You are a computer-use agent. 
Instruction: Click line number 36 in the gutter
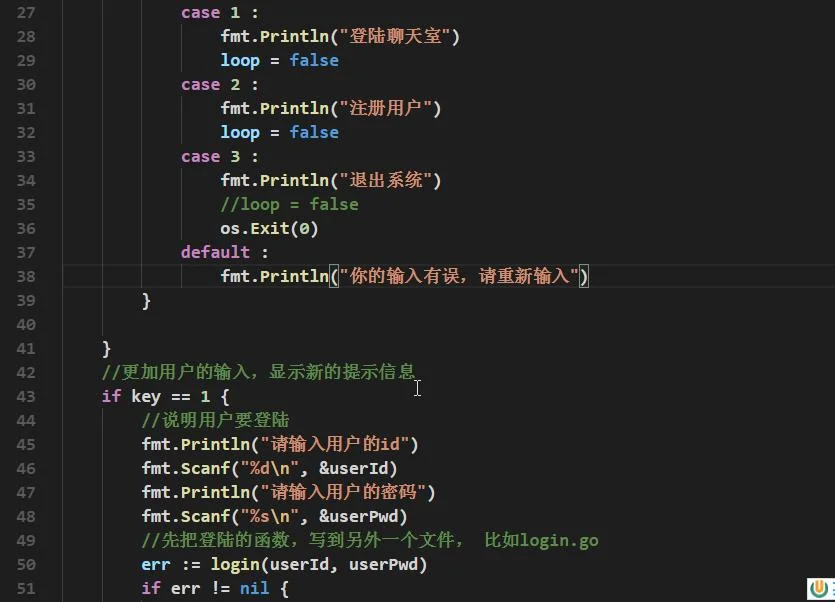[x=26, y=228]
